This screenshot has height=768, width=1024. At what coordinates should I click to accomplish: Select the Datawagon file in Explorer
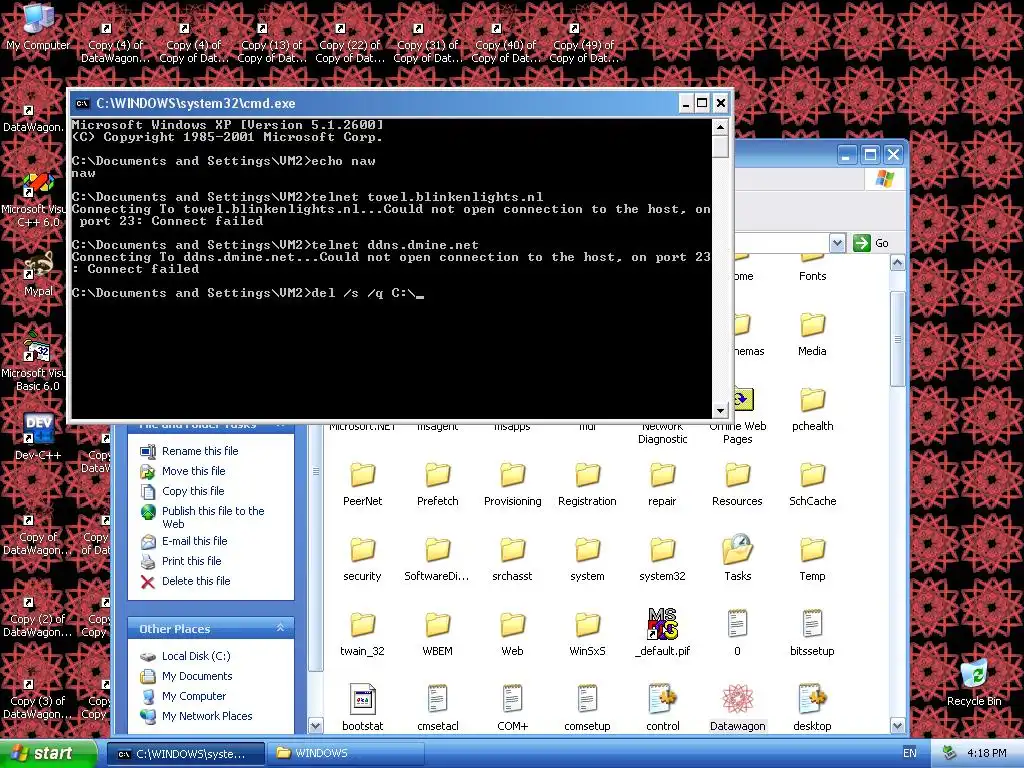[737, 708]
